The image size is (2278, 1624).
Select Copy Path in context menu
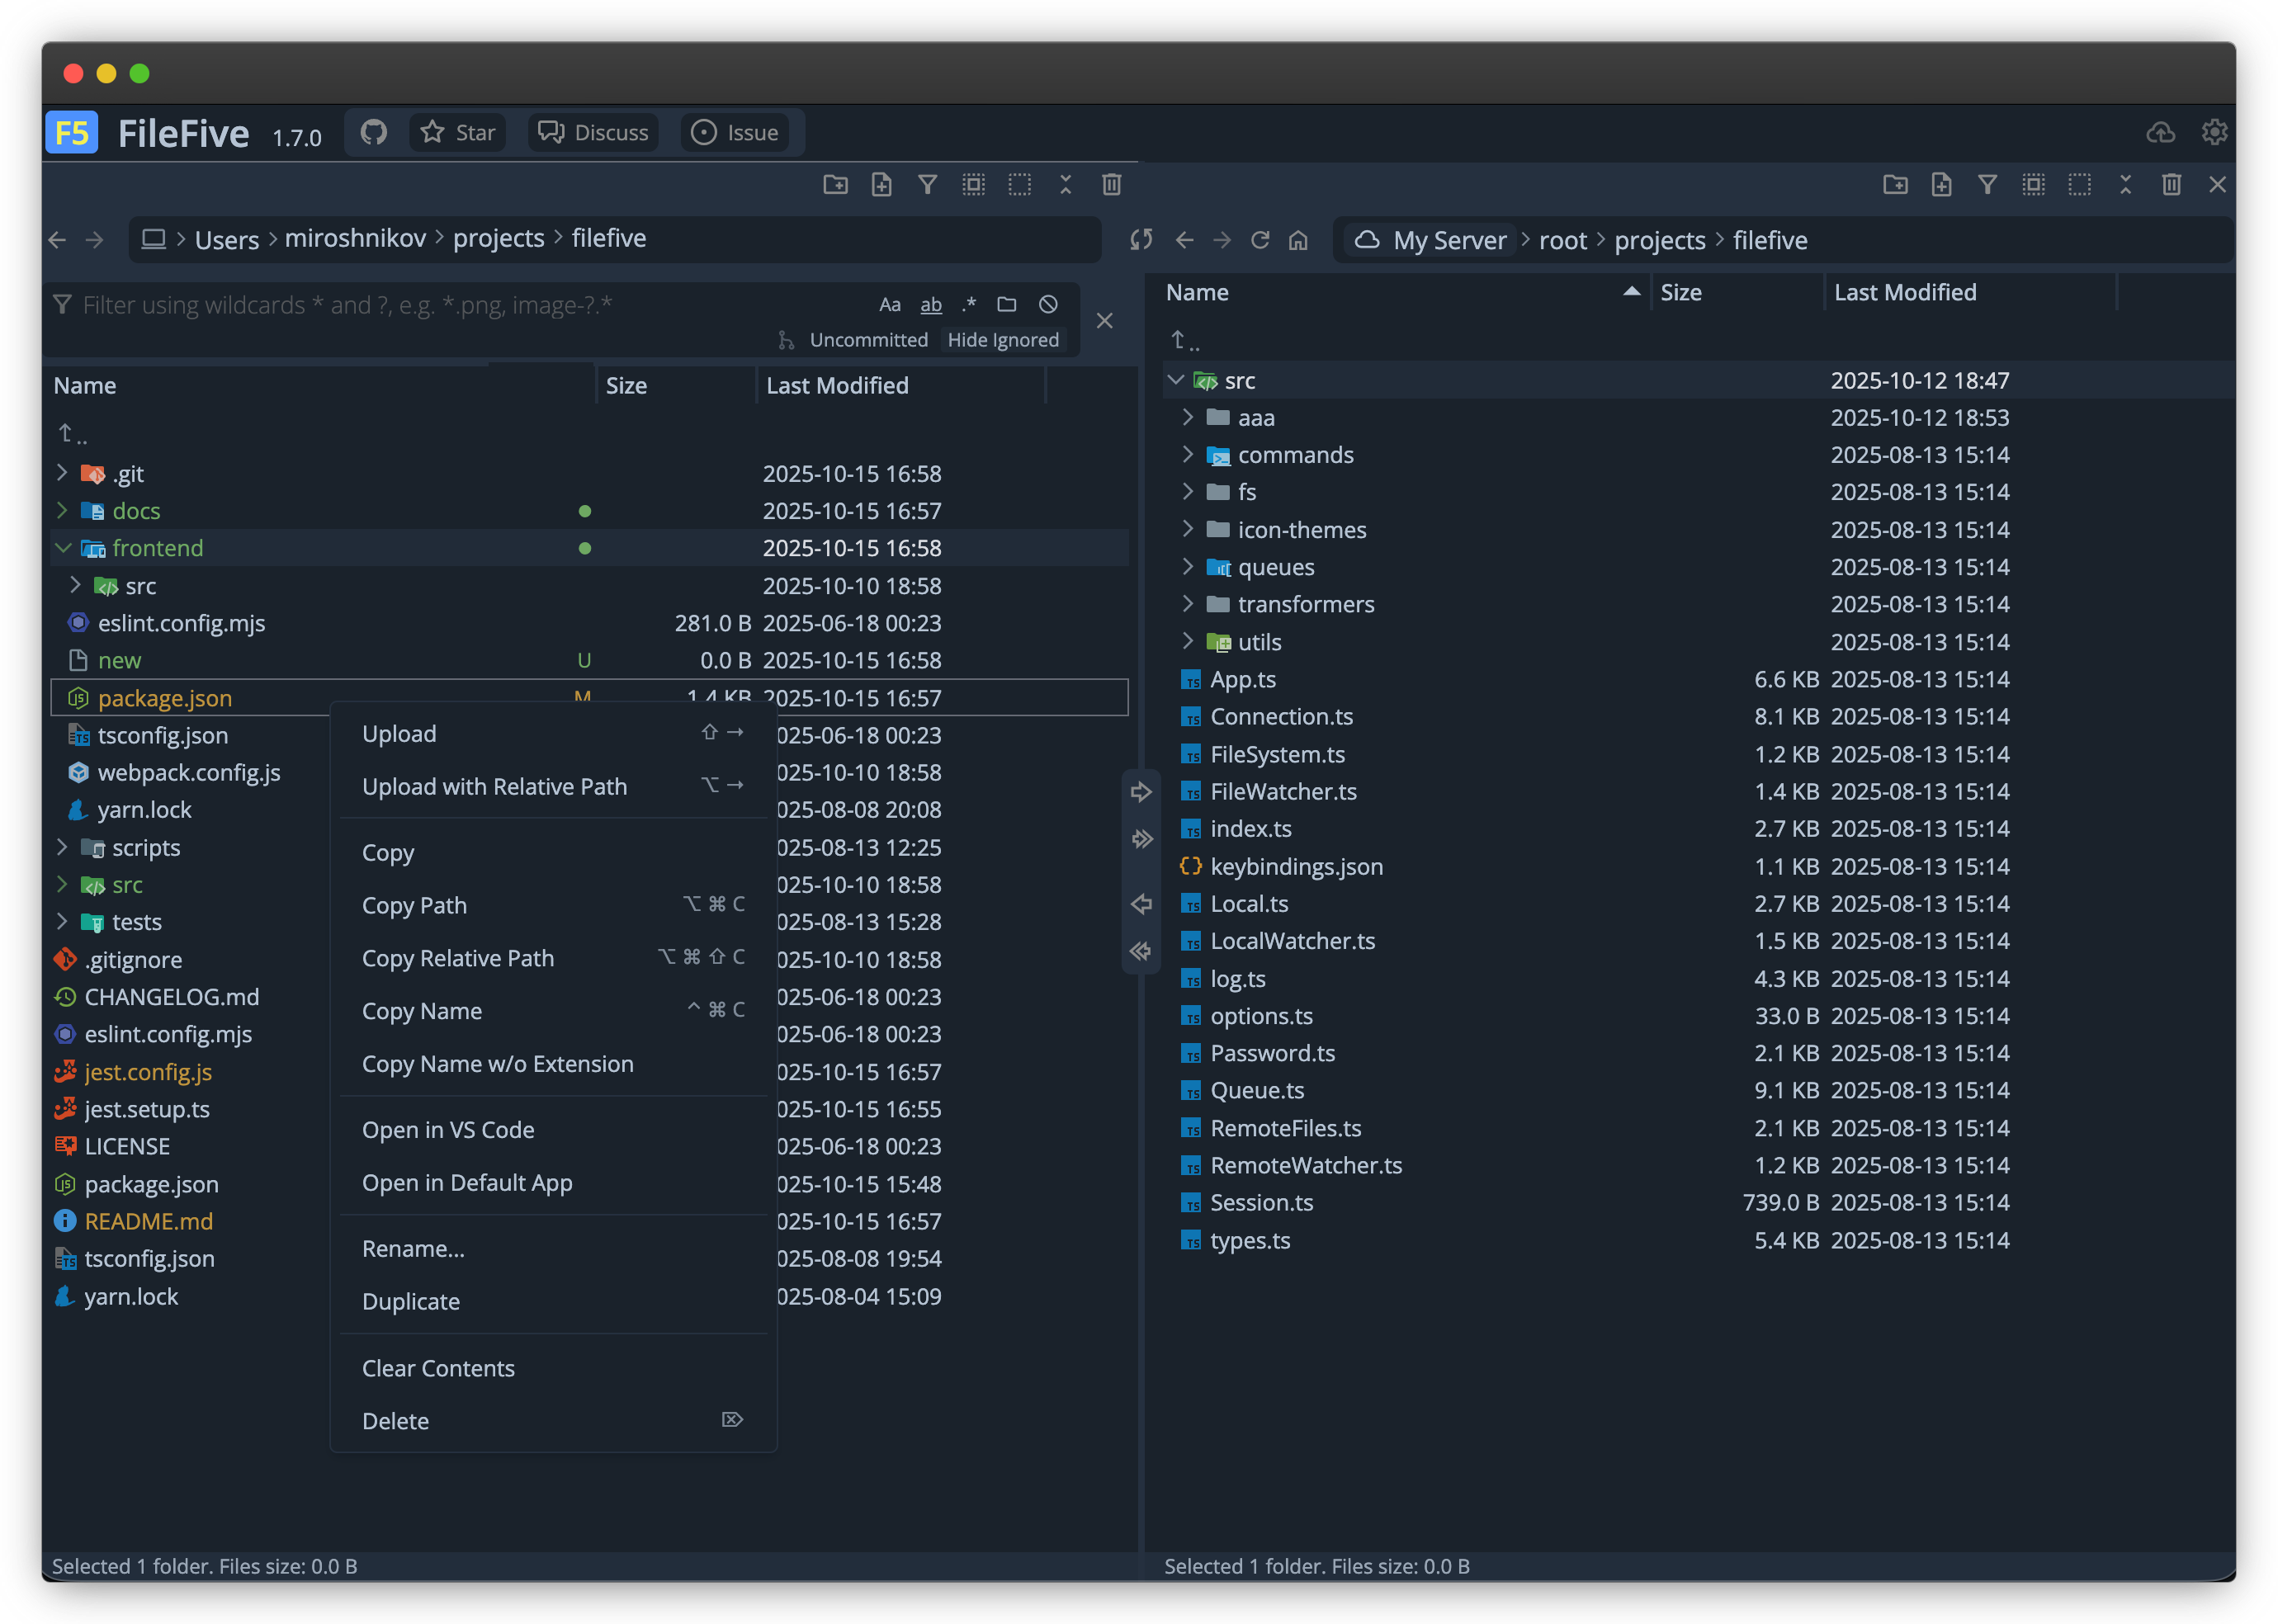coord(553,905)
